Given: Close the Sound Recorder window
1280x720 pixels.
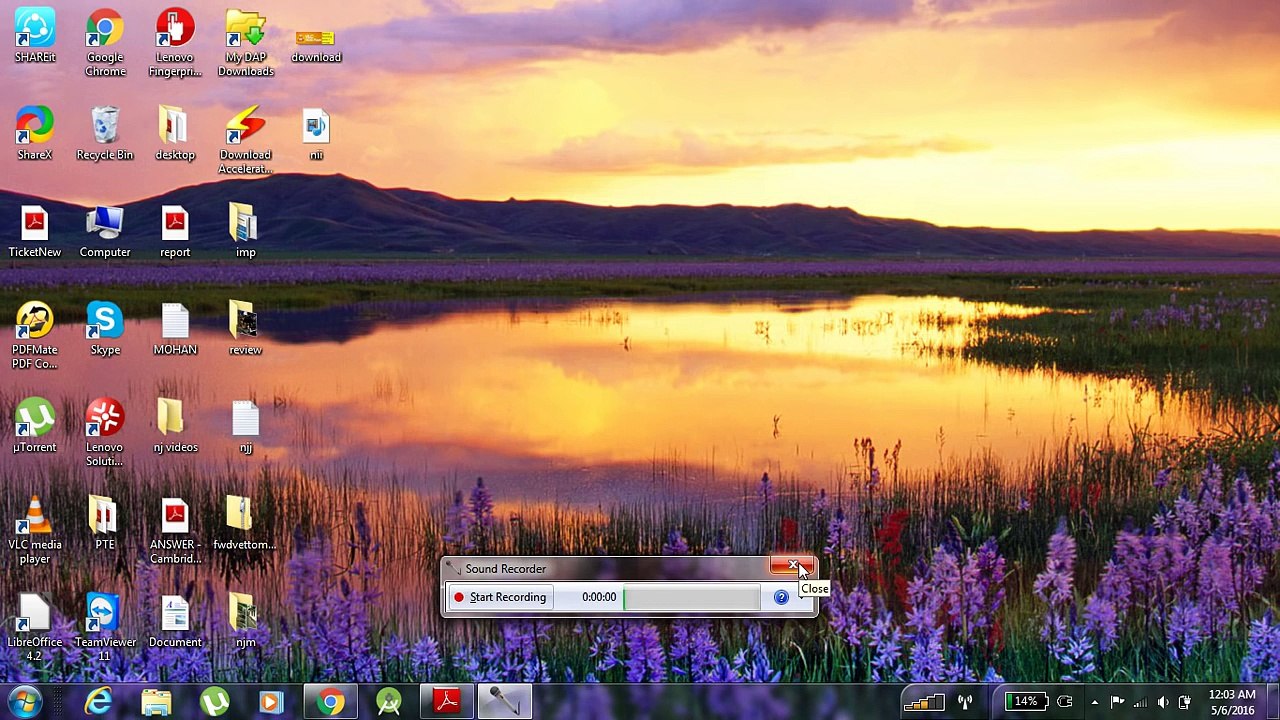Looking at the screenshot, I should pos(793,567).
